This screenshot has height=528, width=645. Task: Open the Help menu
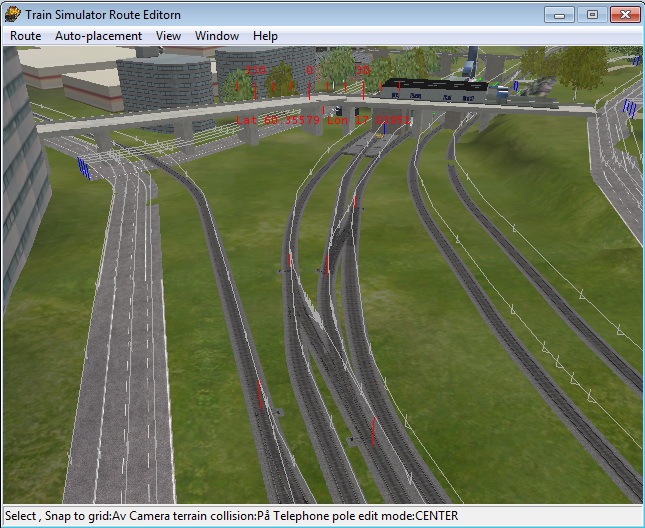(265, 36)
